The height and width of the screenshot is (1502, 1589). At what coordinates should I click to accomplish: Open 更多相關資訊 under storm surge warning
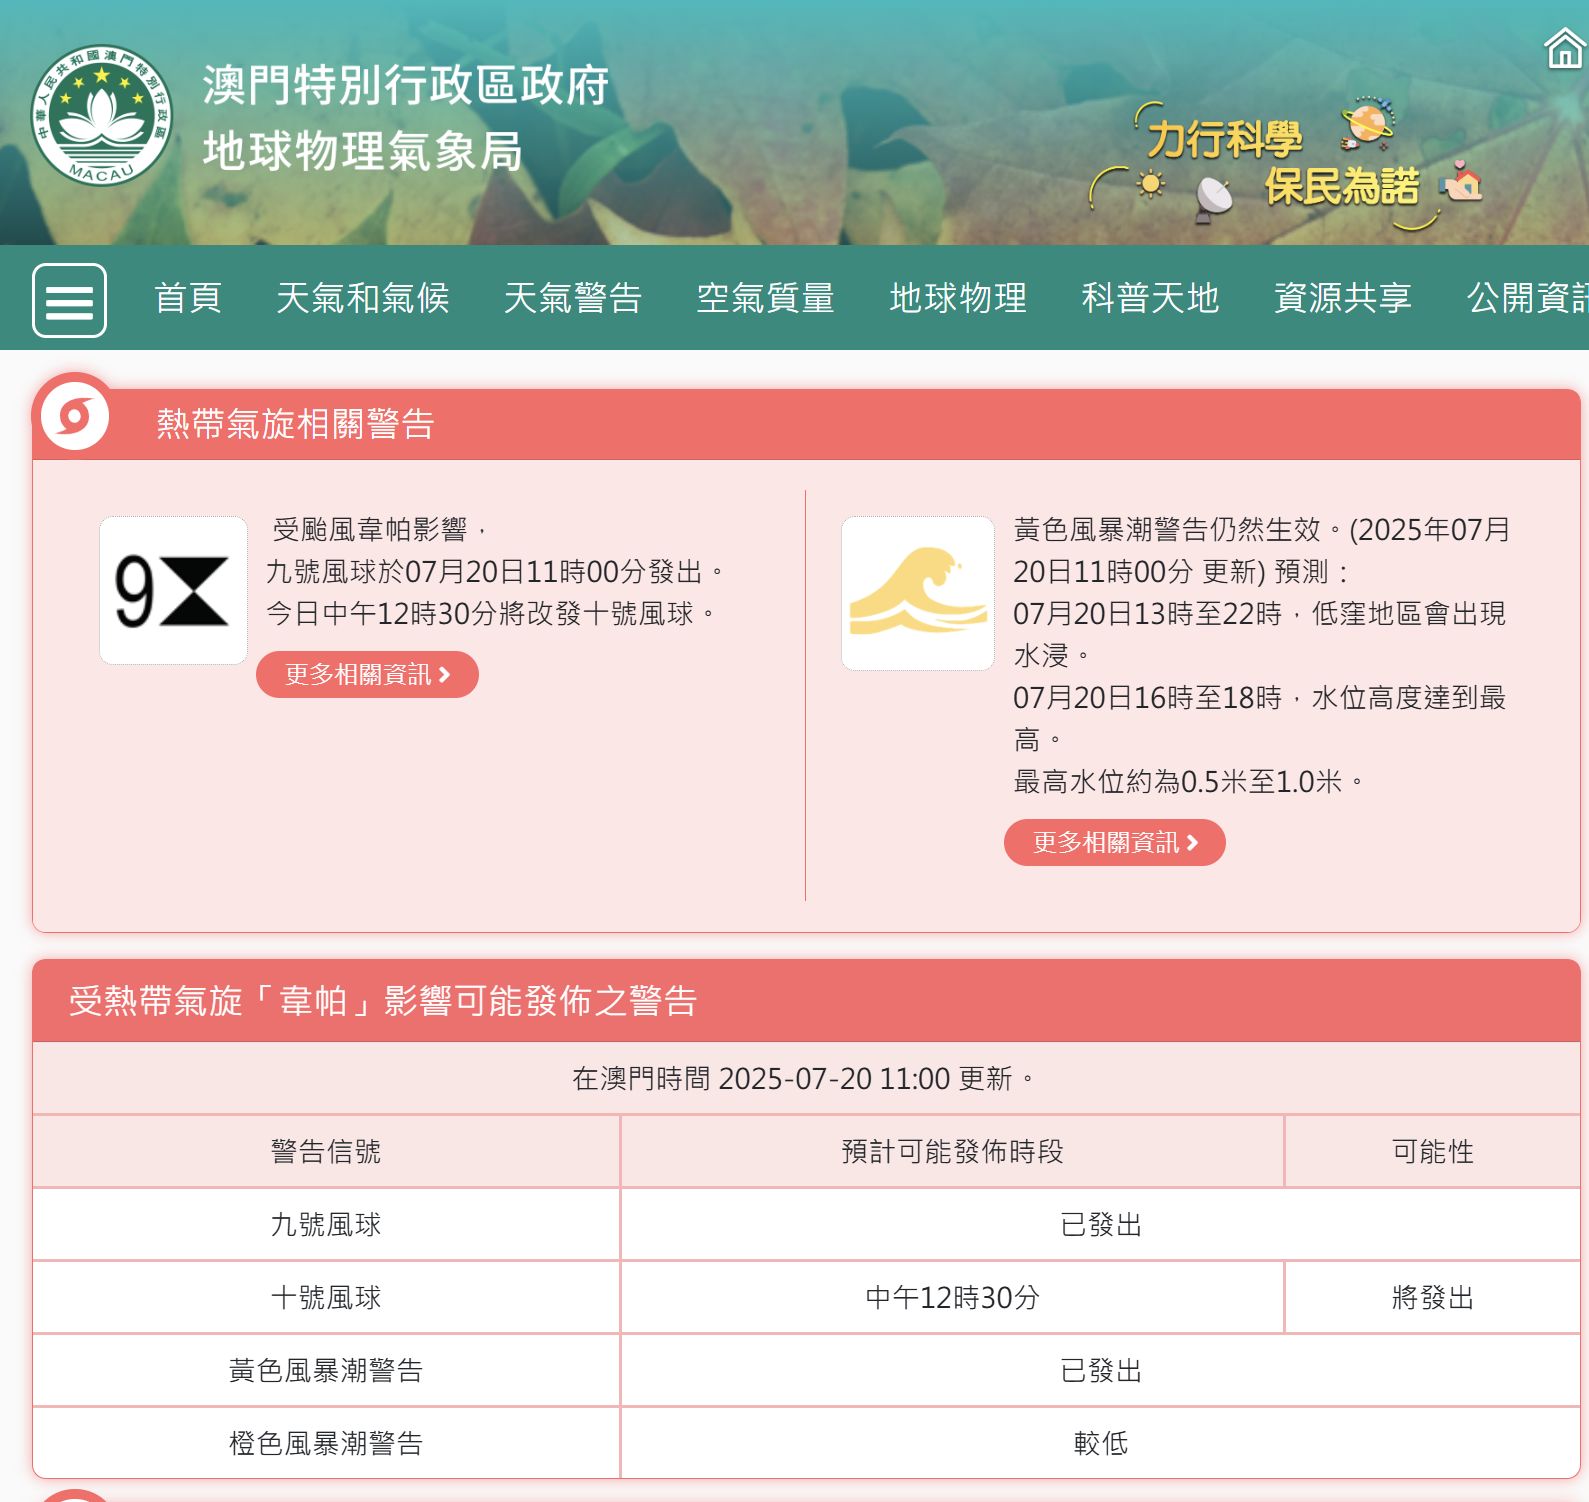pyautogui.click(x=1114, y=843)
